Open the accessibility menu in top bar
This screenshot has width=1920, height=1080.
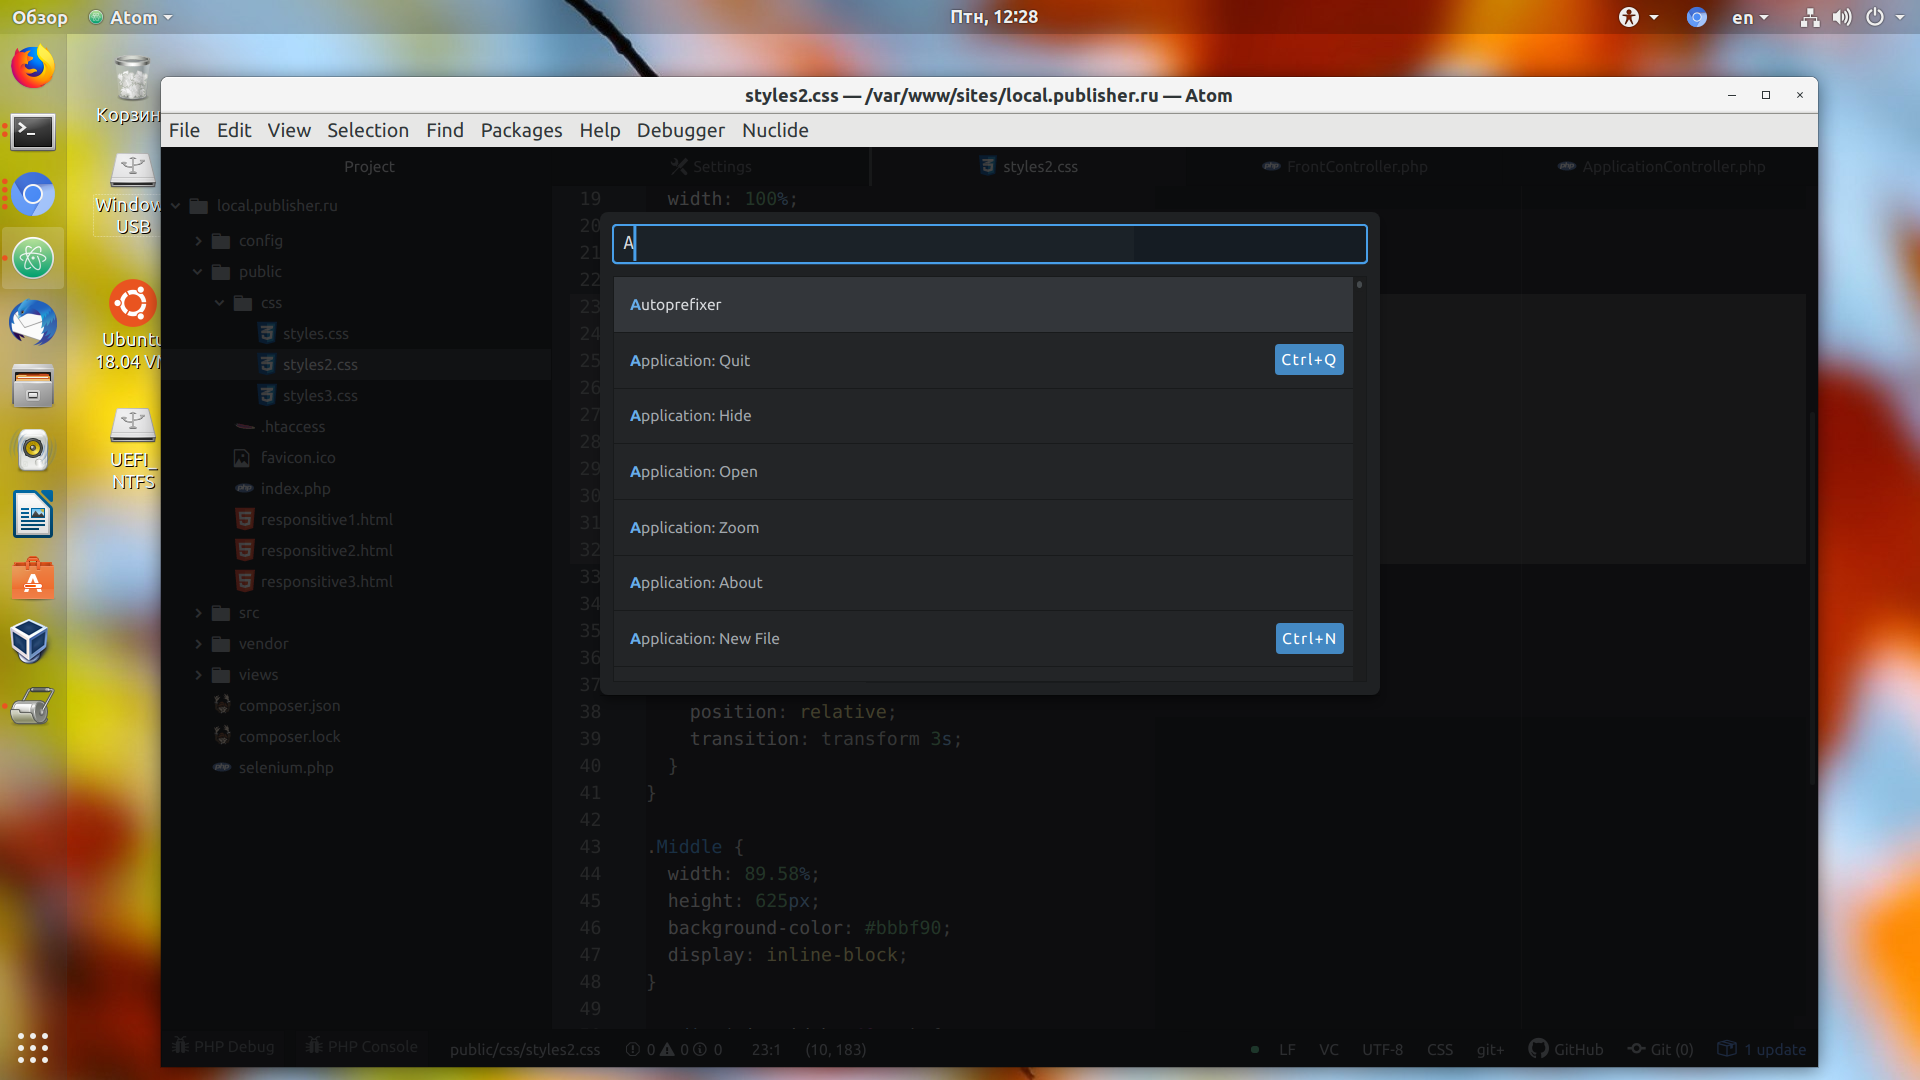point(1638,17)
